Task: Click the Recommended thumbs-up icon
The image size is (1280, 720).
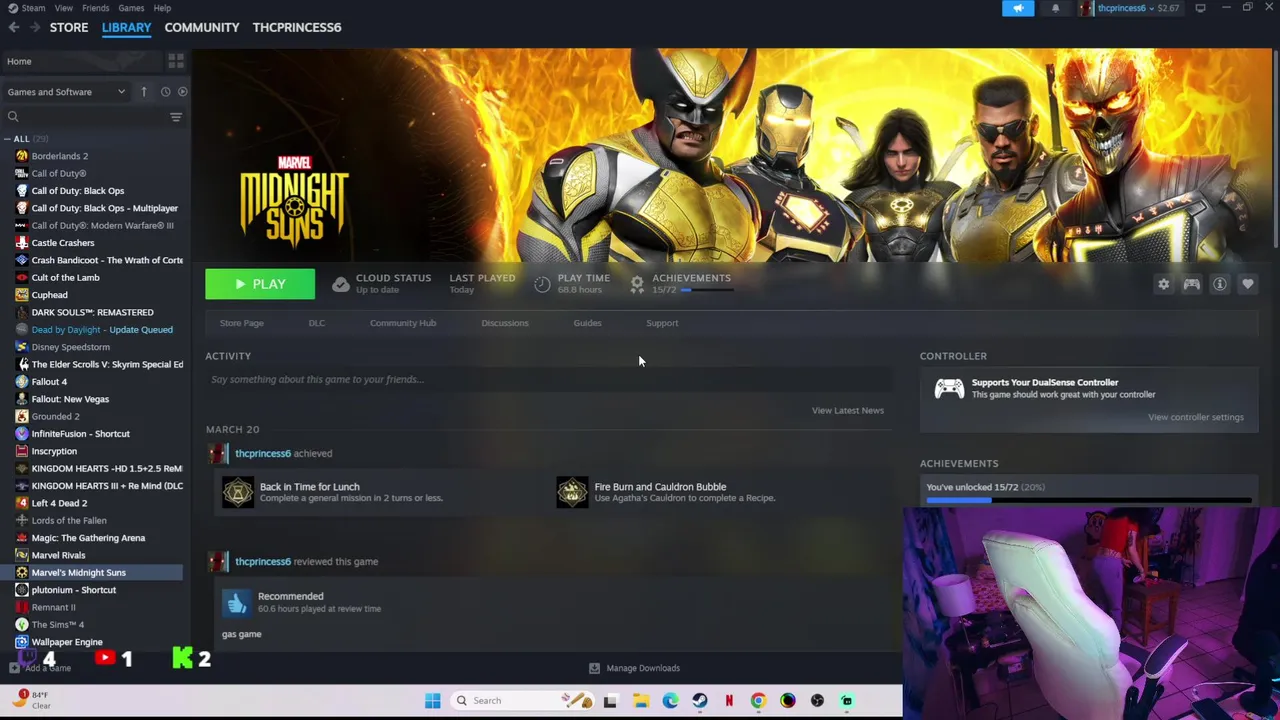Action: [237, 602]
